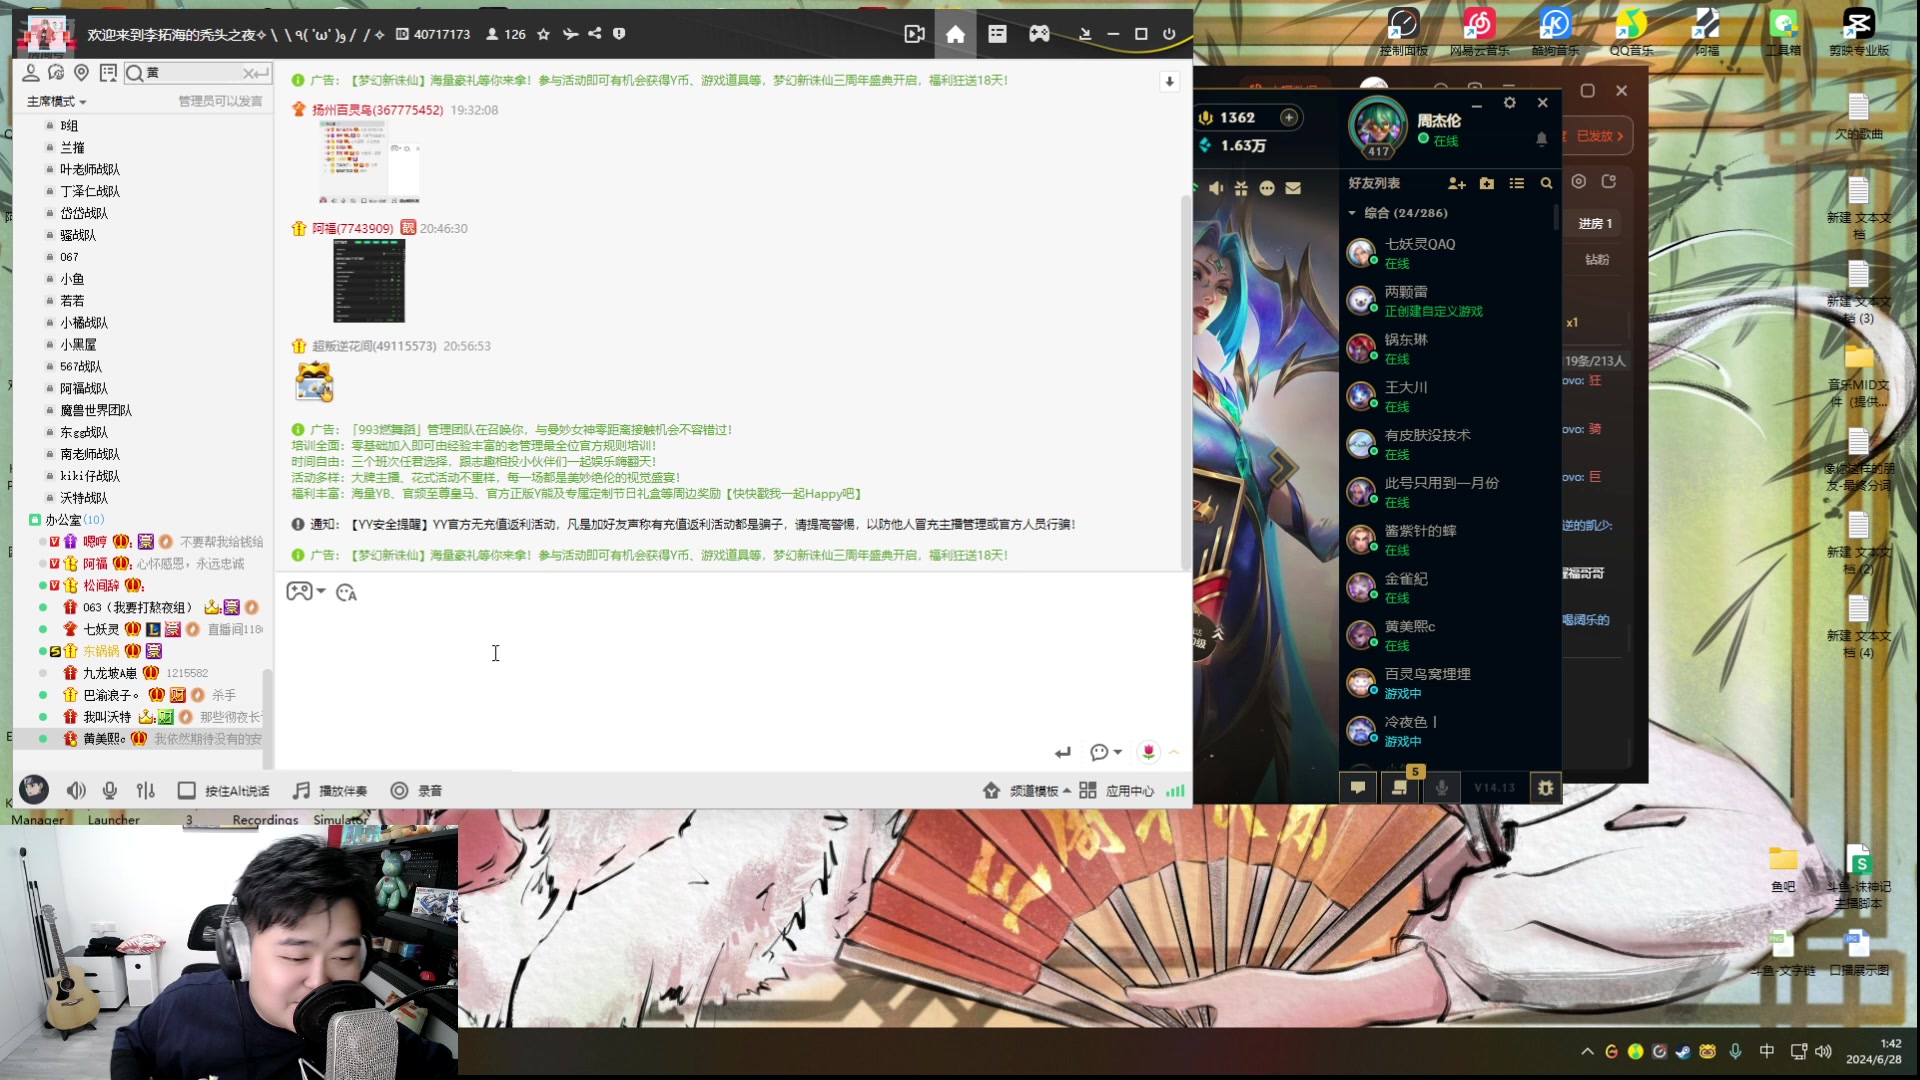This screenshot has height=1080, width=1920.
Task: Click the YY audio mixer sliders icon
Action: [146, 791]
